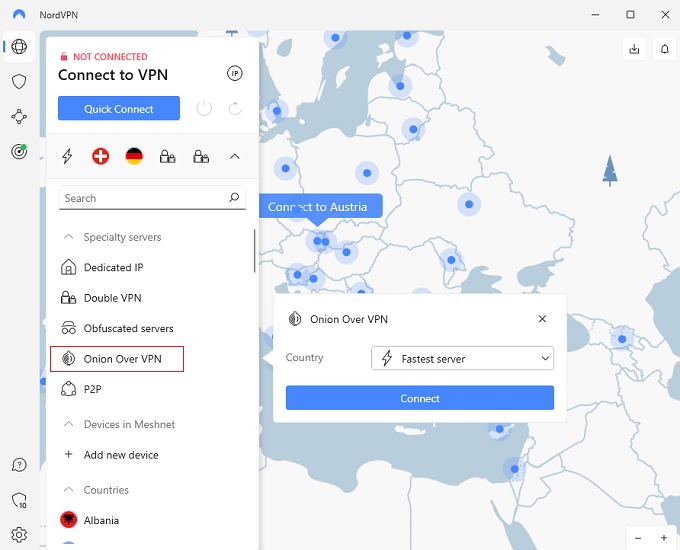The height and width of the screenshot is (550, 680).
Task: Zoom out the map with minus
Action: [x=638, y=538]
